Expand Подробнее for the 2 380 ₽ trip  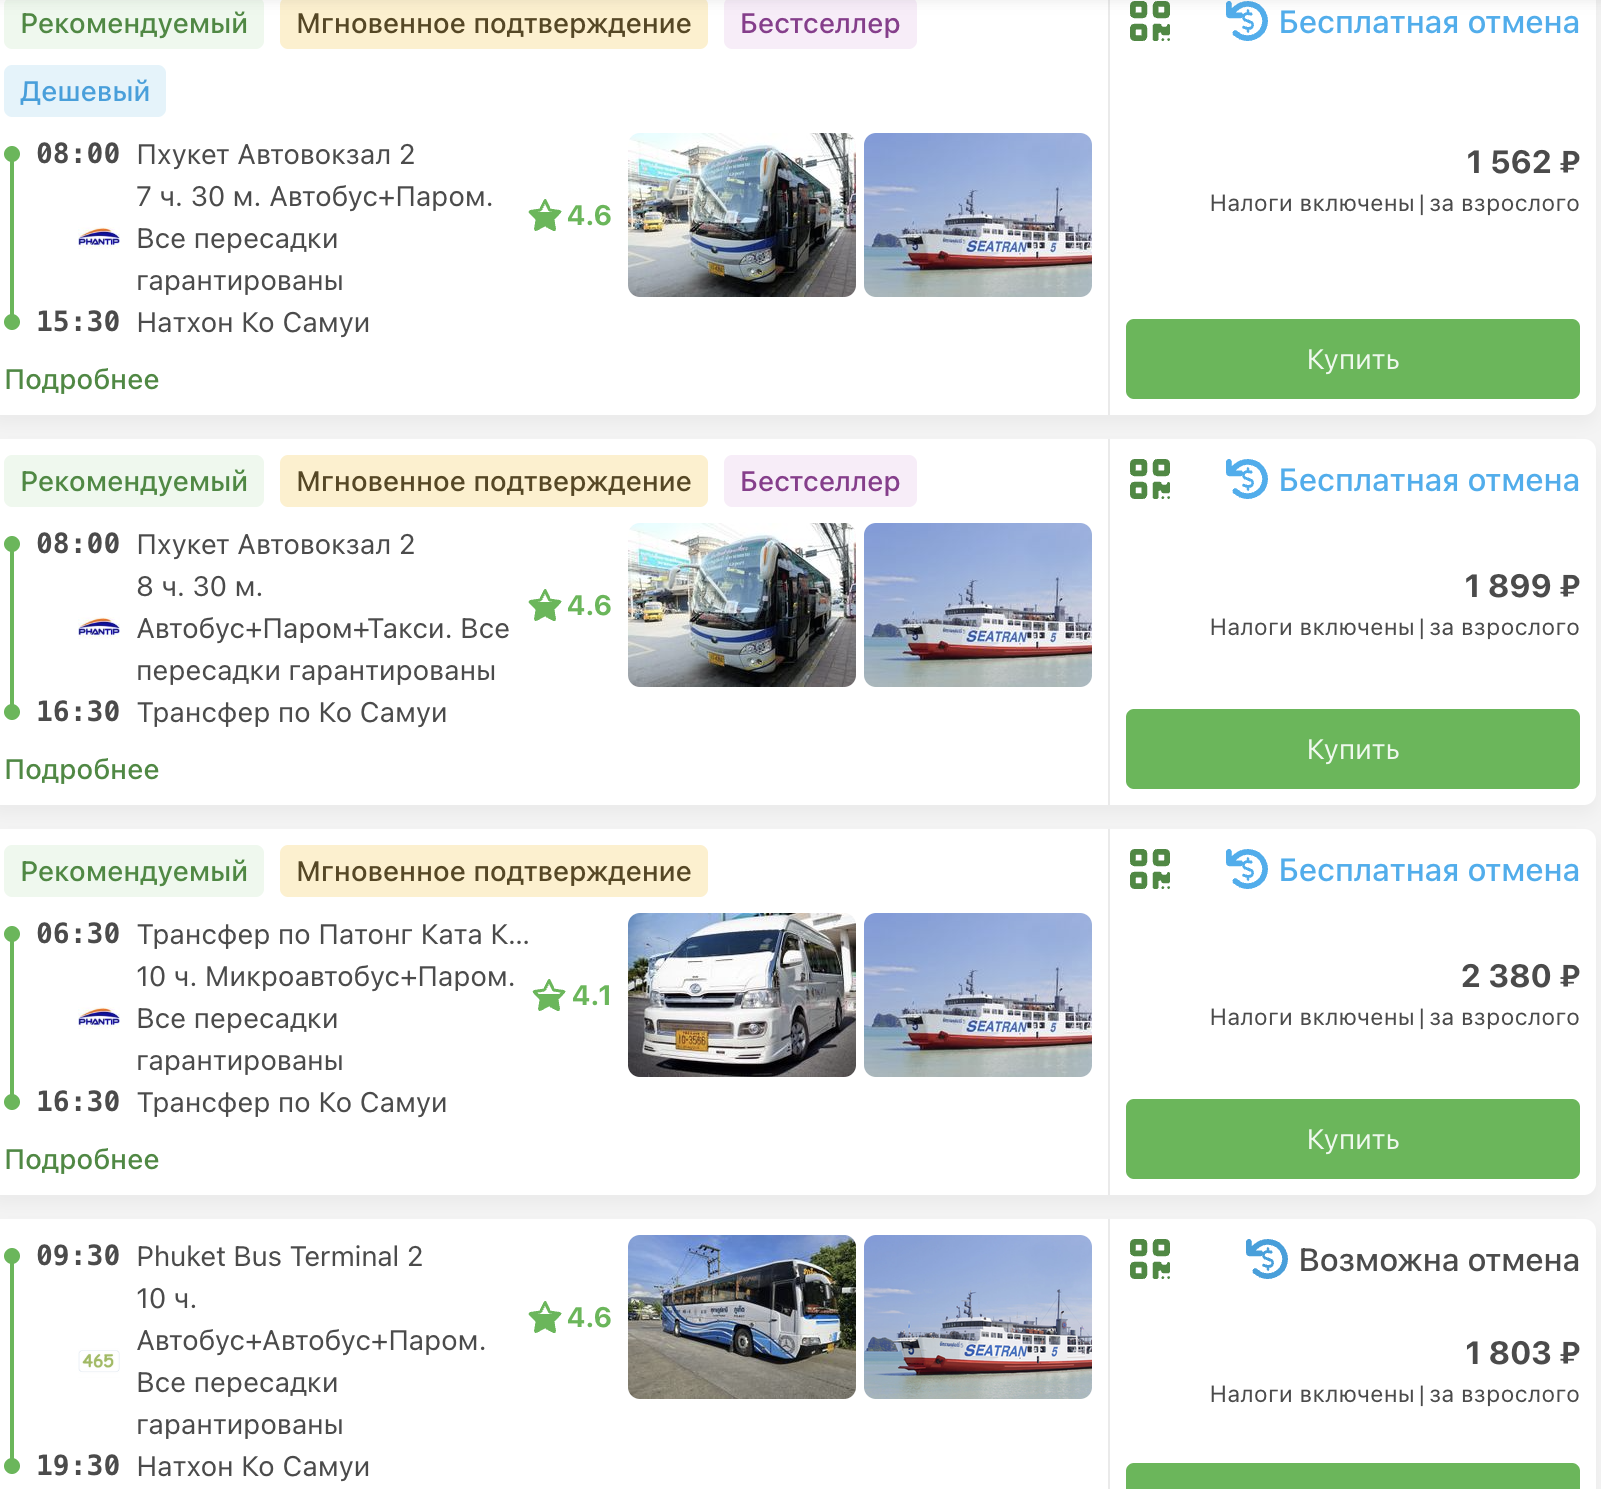82,1160
